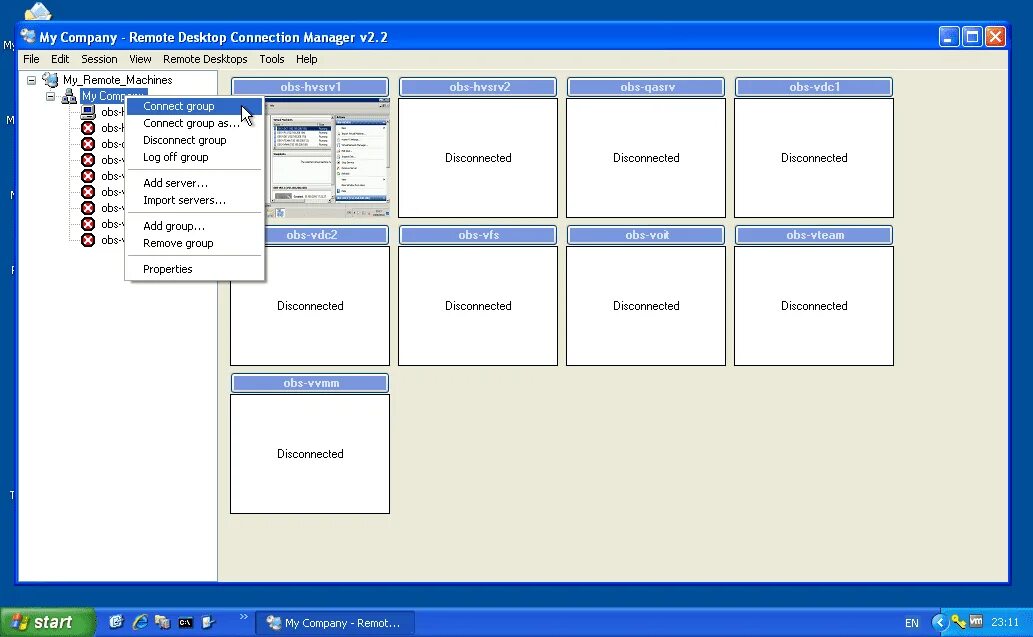This screenshot has width=1033, height=637.
Task: Choose Connect group in context menu
Action: [x=194, y=106]
